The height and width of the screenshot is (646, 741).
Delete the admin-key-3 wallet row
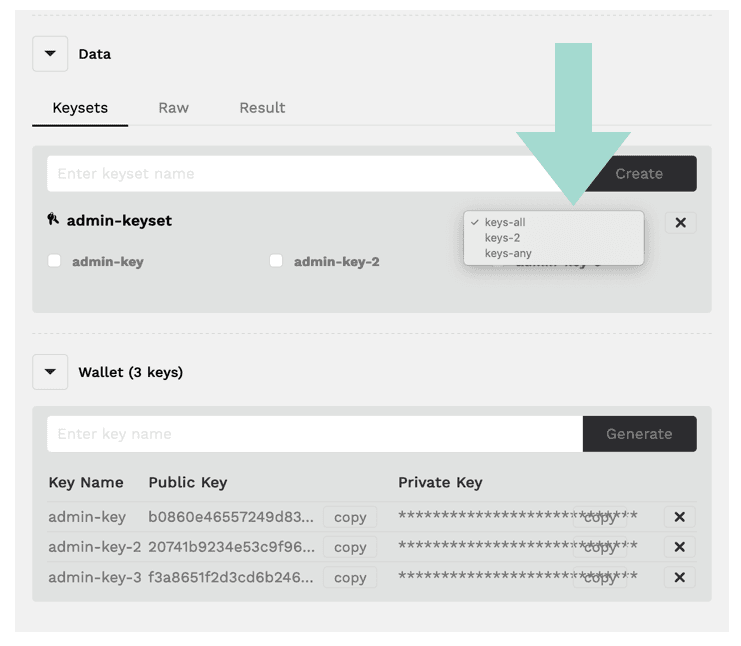(x=680, y=577)
